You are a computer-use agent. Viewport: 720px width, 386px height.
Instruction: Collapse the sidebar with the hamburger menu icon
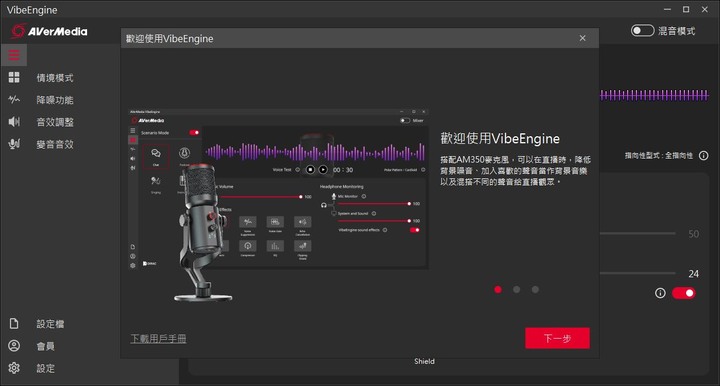pos(14,55)
